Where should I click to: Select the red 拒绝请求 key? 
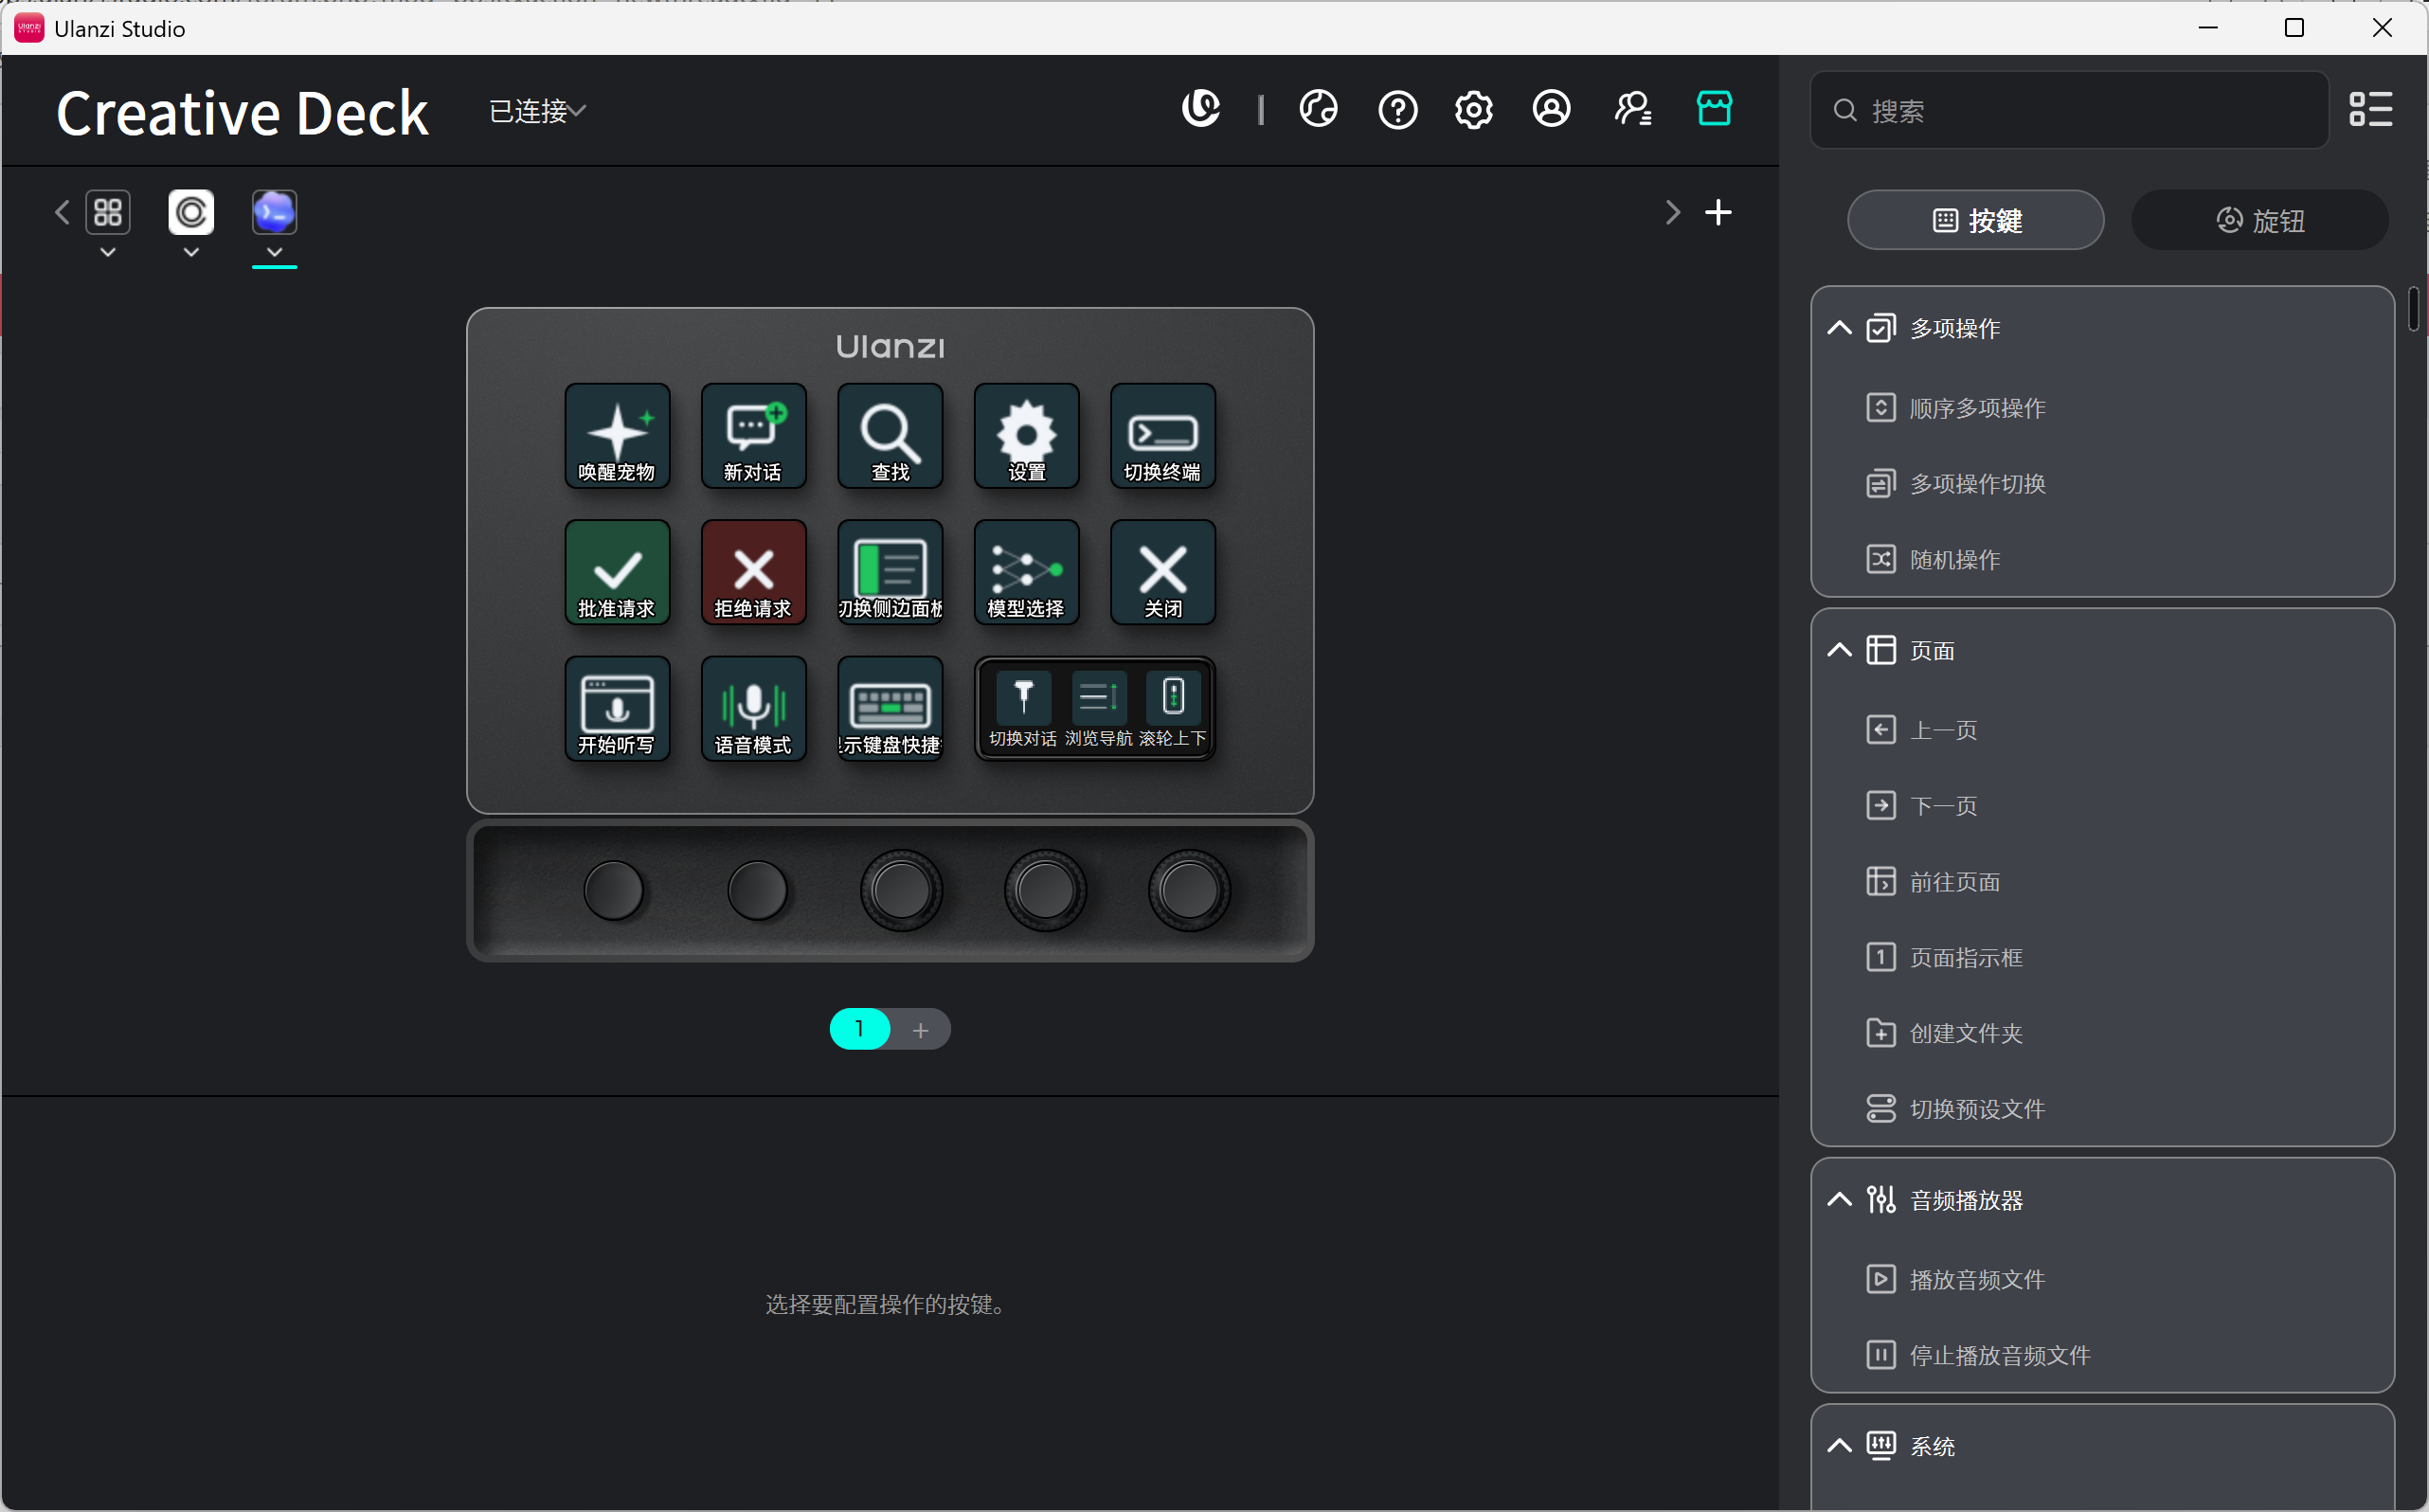click(x=753, y=572)
